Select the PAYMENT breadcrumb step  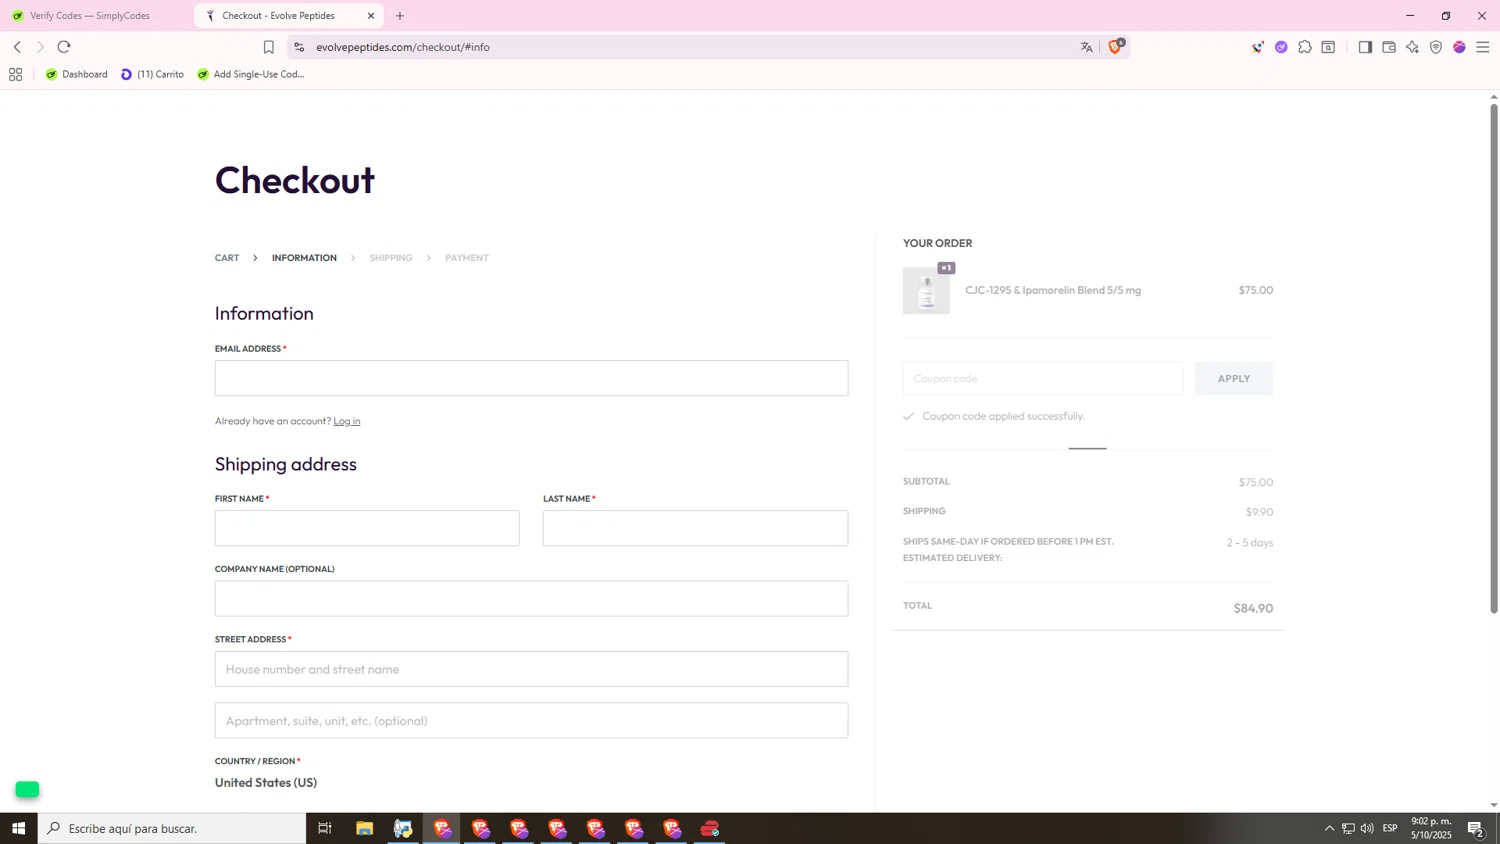tap(467, 258)
